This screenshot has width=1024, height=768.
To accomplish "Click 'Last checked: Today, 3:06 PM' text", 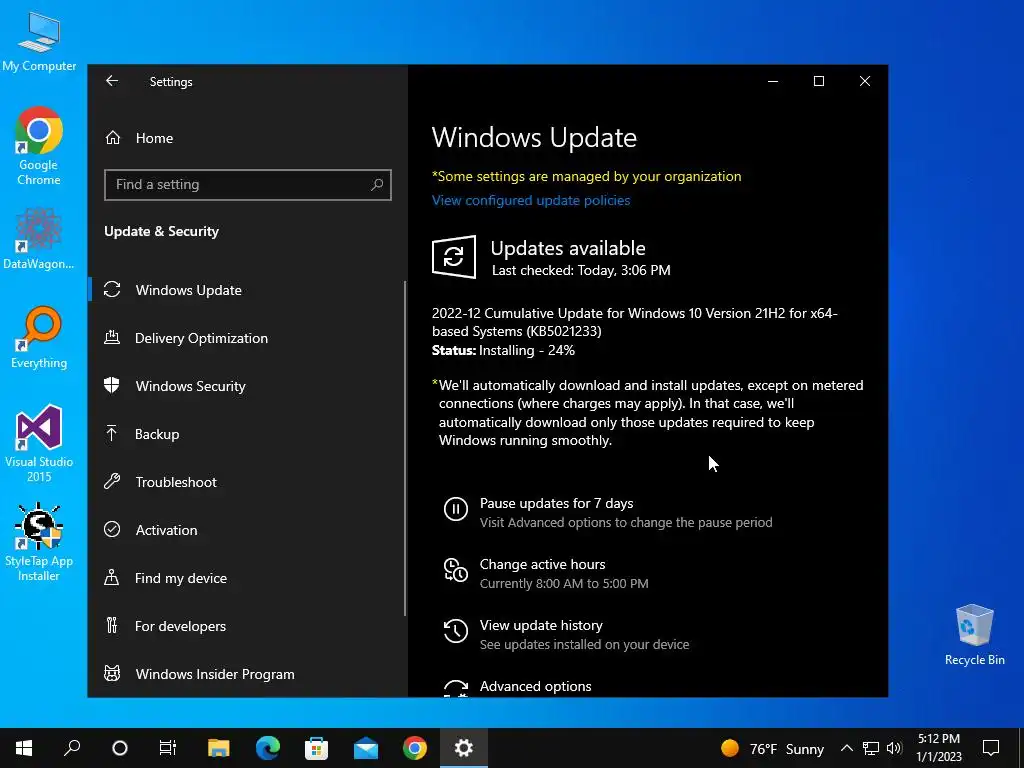I will 581,270.
